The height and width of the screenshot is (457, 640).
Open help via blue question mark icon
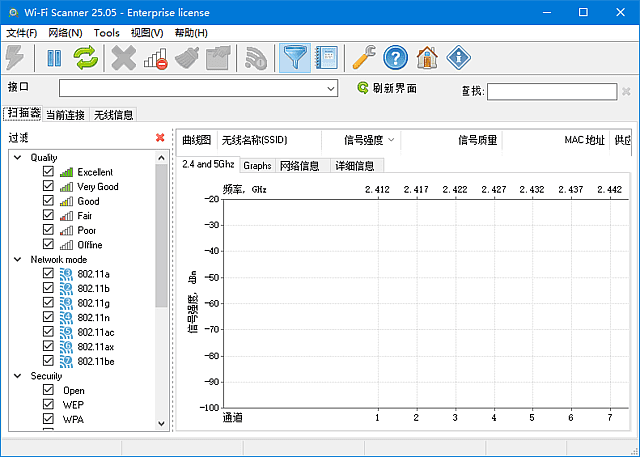point(396,58)
